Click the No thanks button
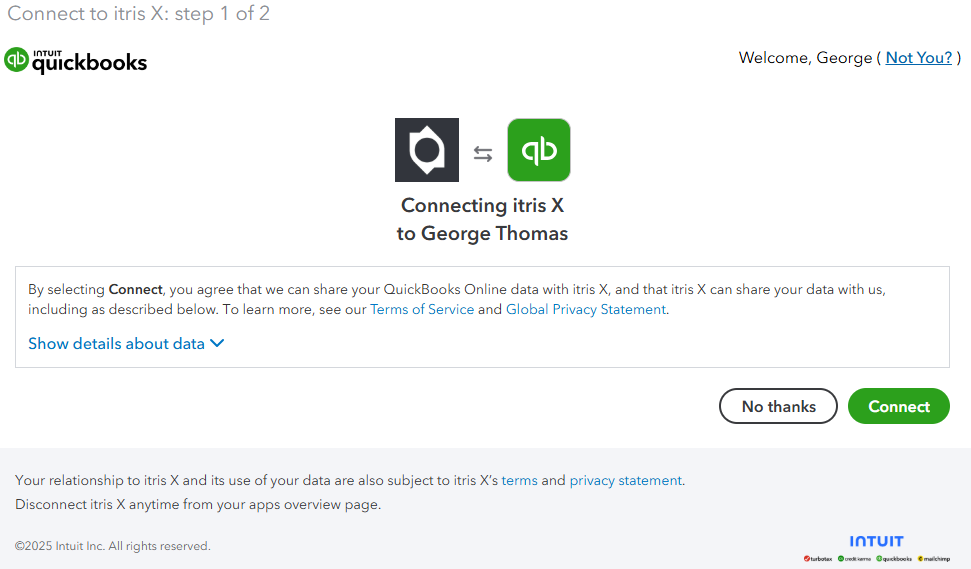 click(778, 406)
